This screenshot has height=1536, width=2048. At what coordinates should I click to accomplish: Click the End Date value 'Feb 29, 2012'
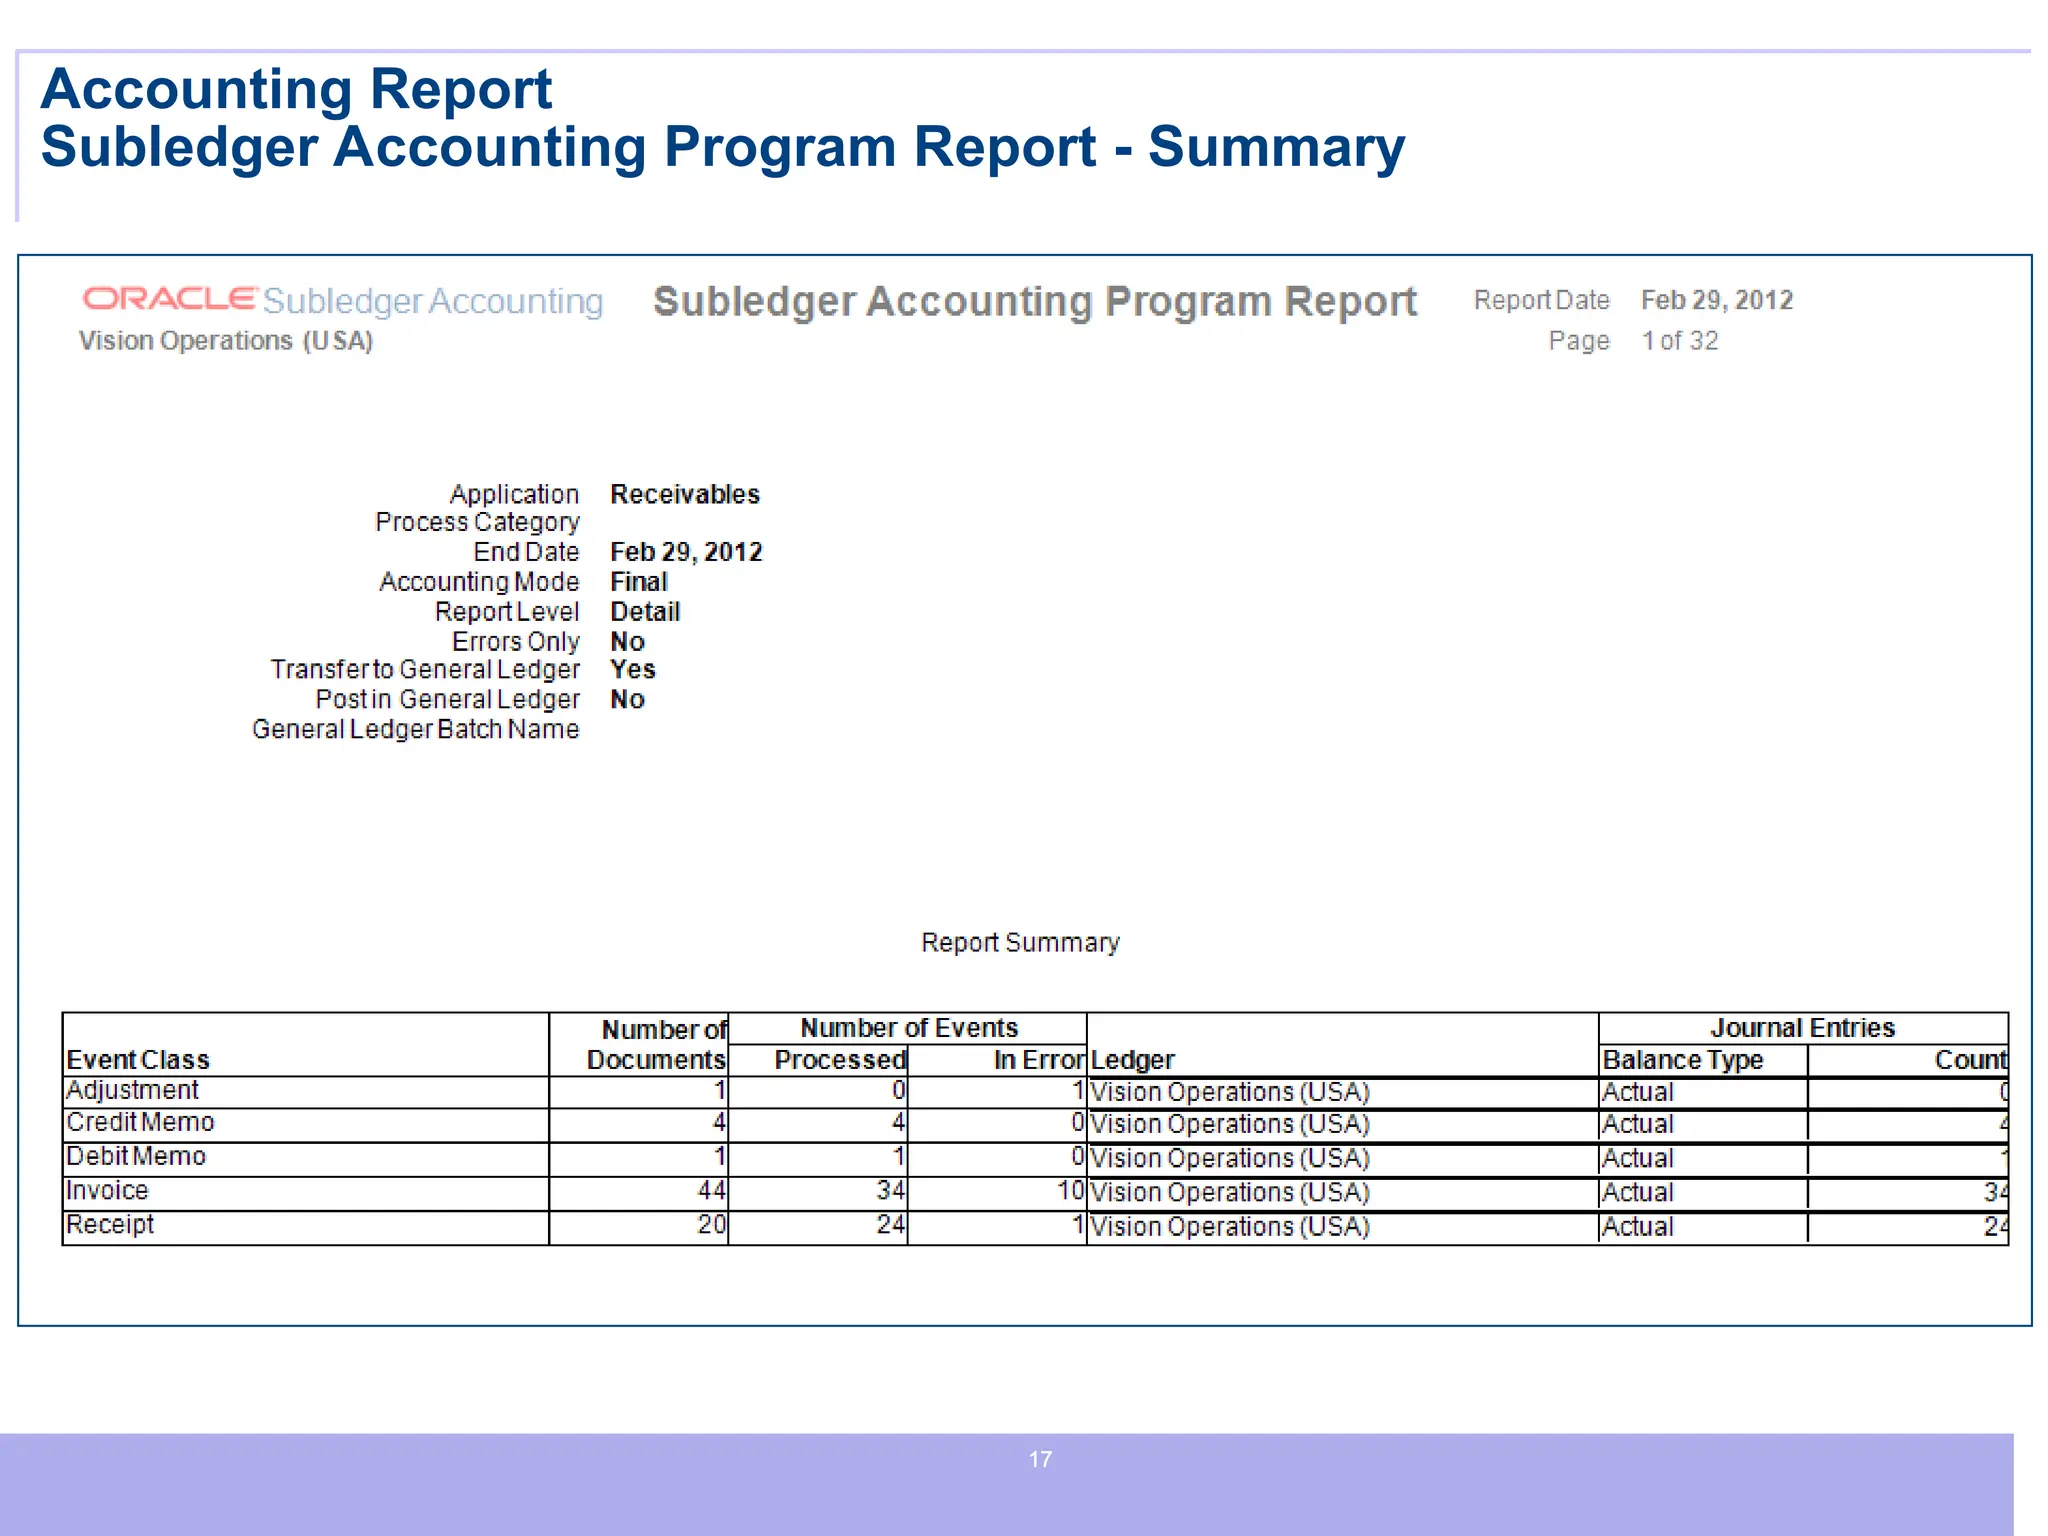(x=686, y=552)
